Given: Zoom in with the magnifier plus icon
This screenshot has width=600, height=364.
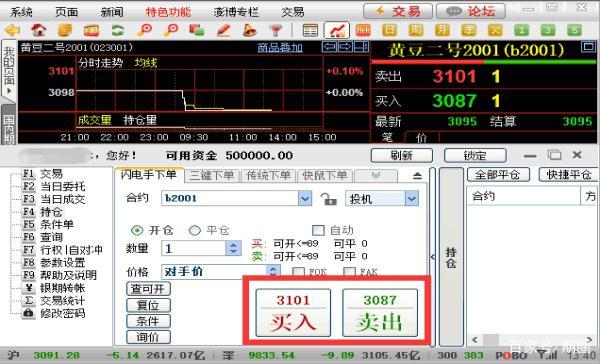Looking at the screenshot, I should coord(145,30).
